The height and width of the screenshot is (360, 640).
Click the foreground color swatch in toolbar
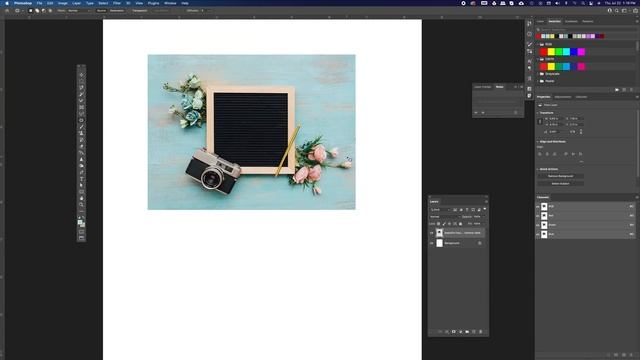pos(80,222)
